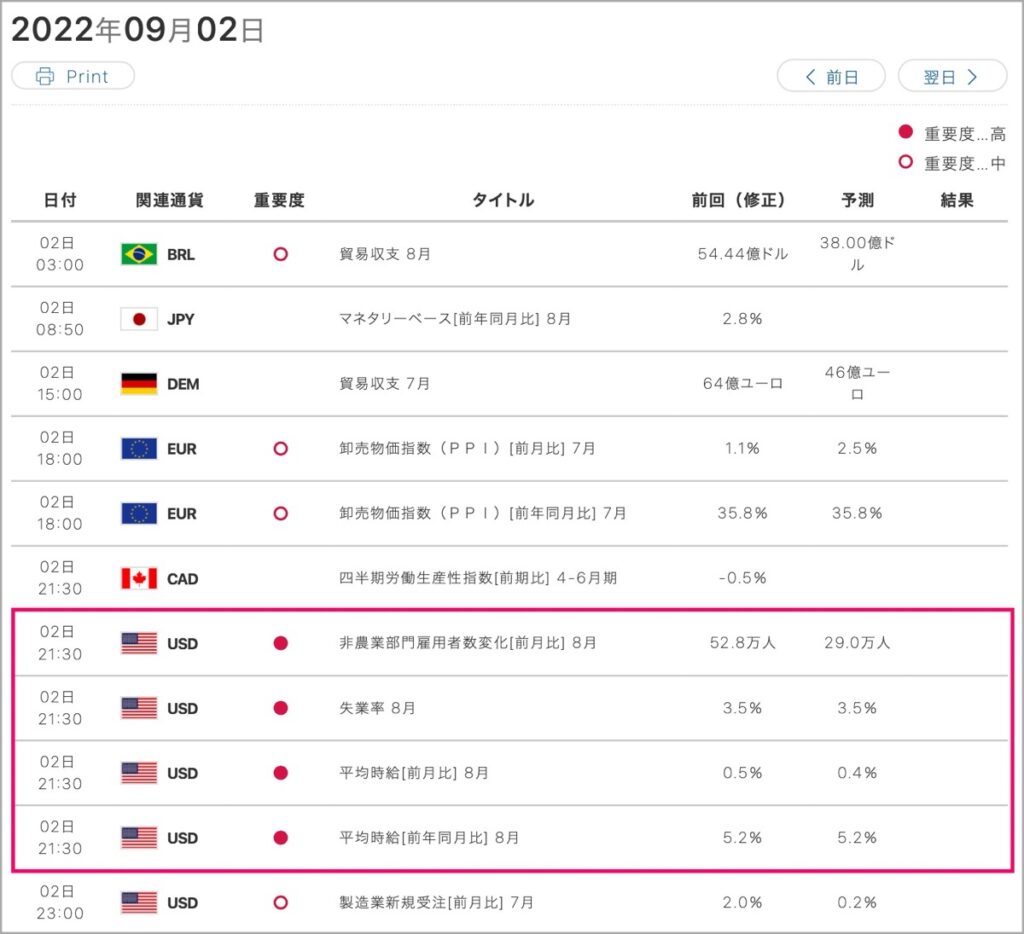Select the 平均時給[前月比] 8月 title

pos(413,773)
